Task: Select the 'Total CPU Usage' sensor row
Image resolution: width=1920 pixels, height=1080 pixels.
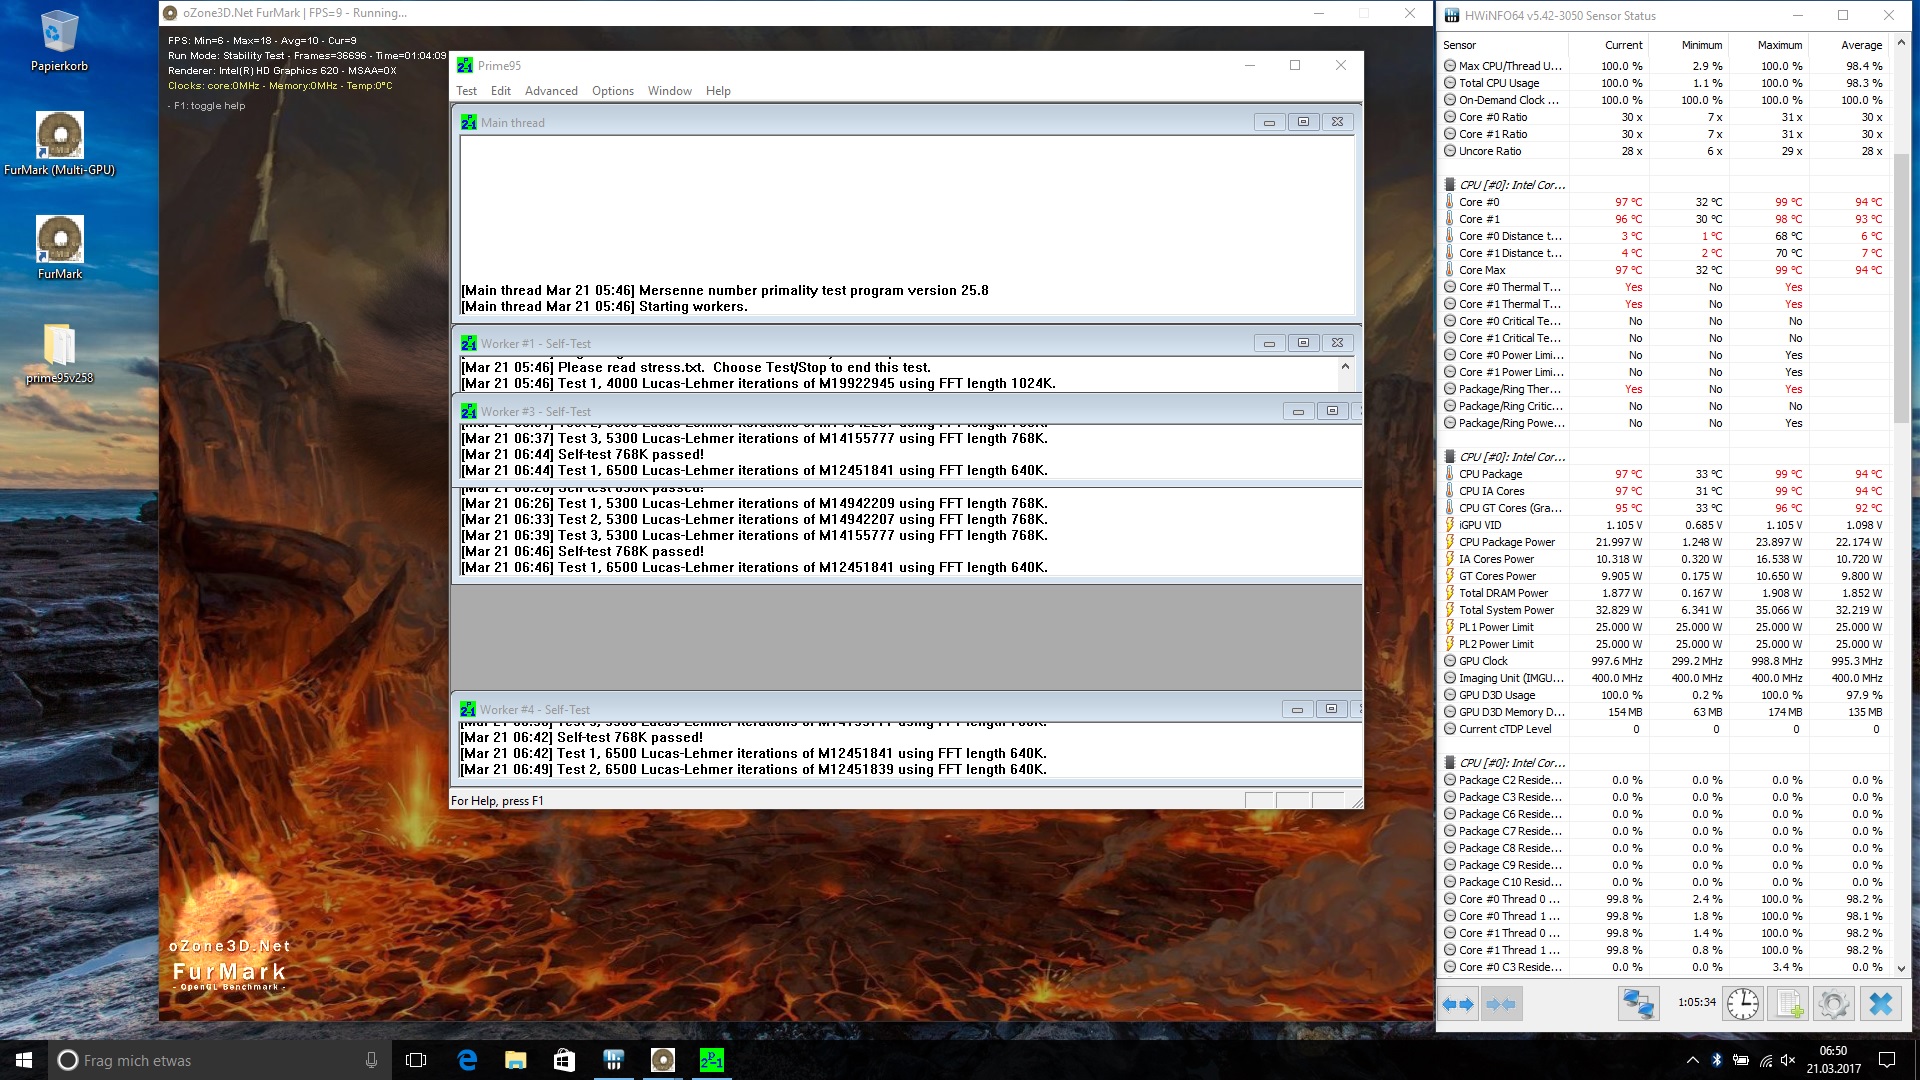Action: 1664,83
